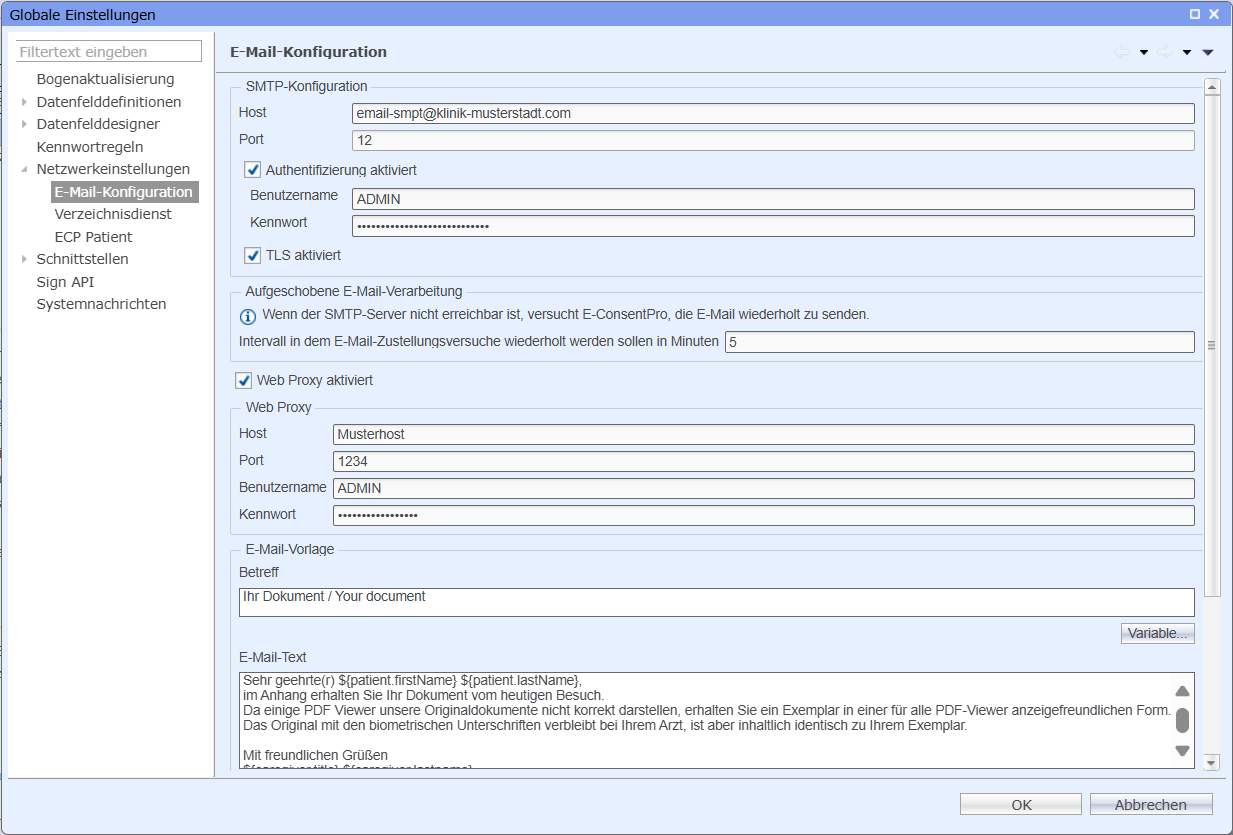
Task: Click the SMTP Host input field
Action: click(772, 113)
